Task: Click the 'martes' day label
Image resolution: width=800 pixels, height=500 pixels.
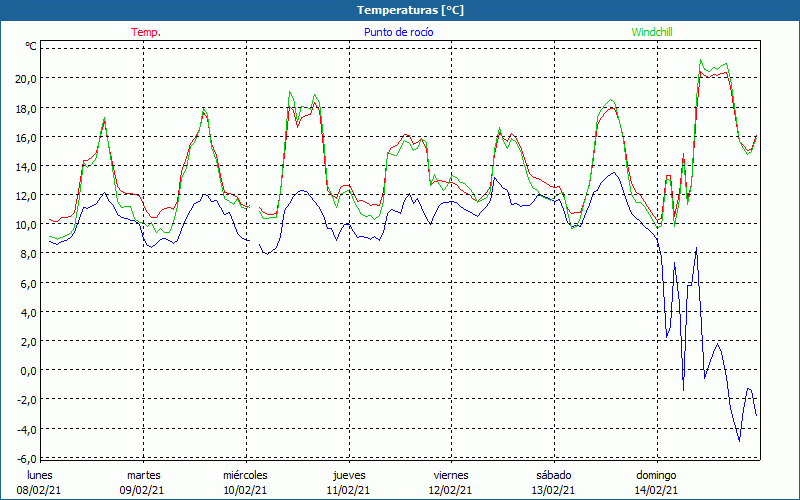Action: tap(144, 475)
